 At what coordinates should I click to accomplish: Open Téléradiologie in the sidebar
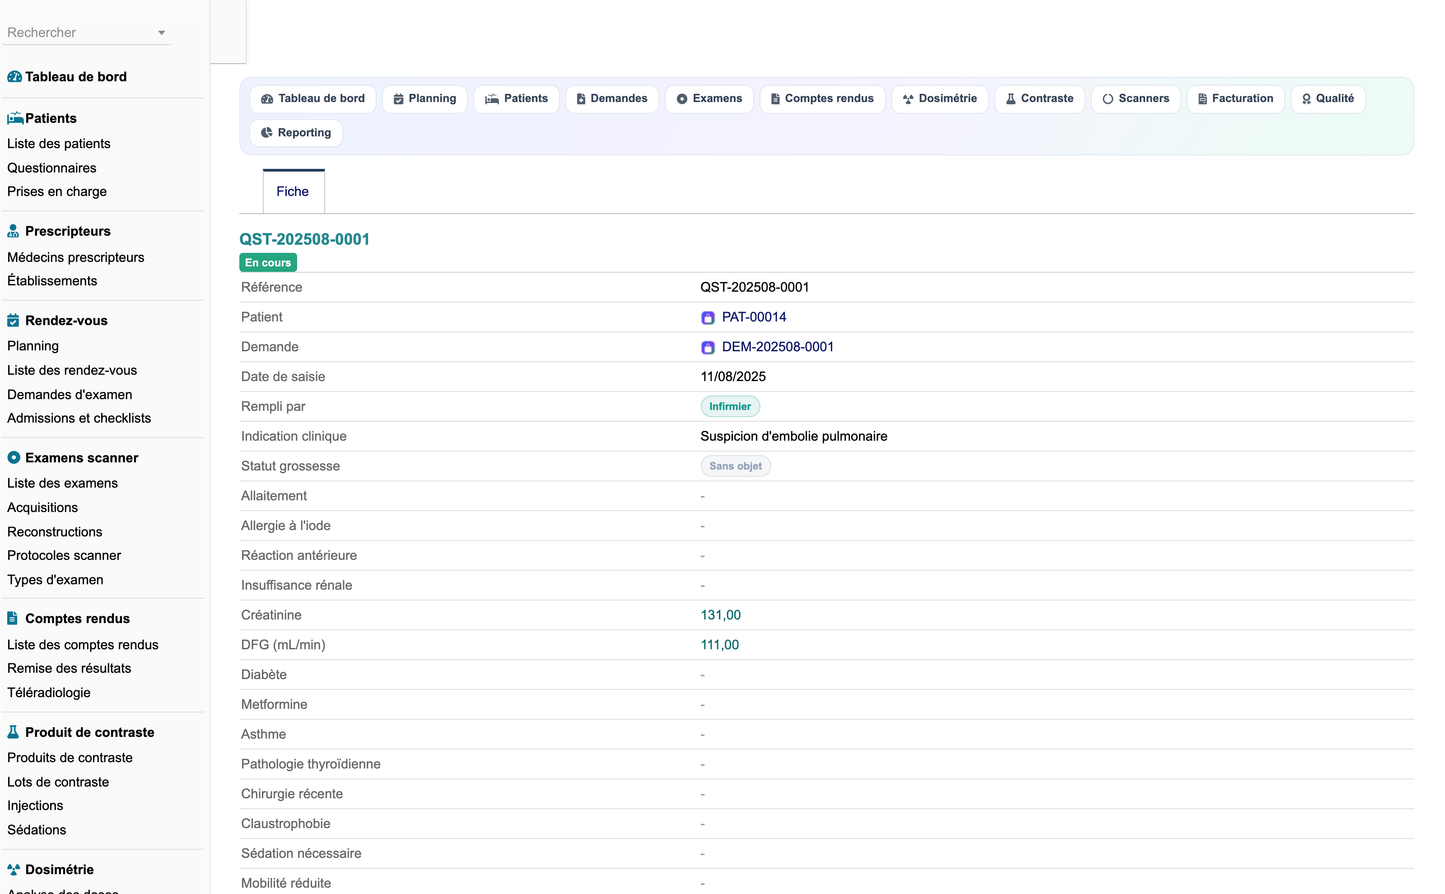[x=49, y=693]
